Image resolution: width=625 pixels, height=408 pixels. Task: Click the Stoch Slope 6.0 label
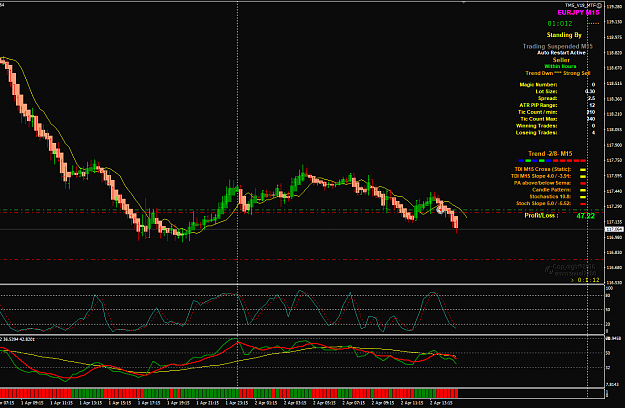tap(544, 203)
